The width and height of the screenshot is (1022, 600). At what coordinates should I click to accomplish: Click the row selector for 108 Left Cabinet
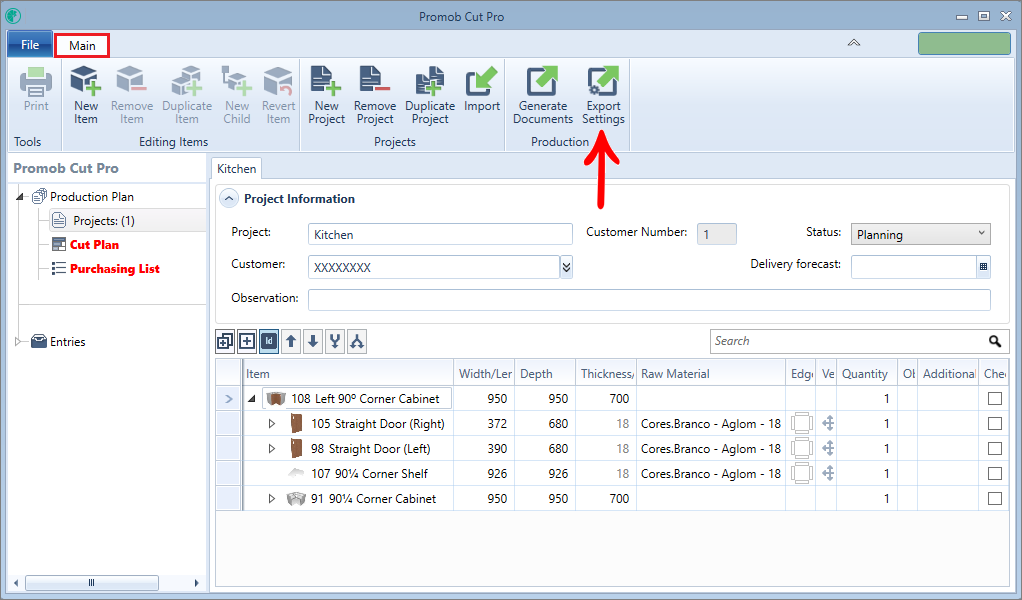[x=229, y=399]
